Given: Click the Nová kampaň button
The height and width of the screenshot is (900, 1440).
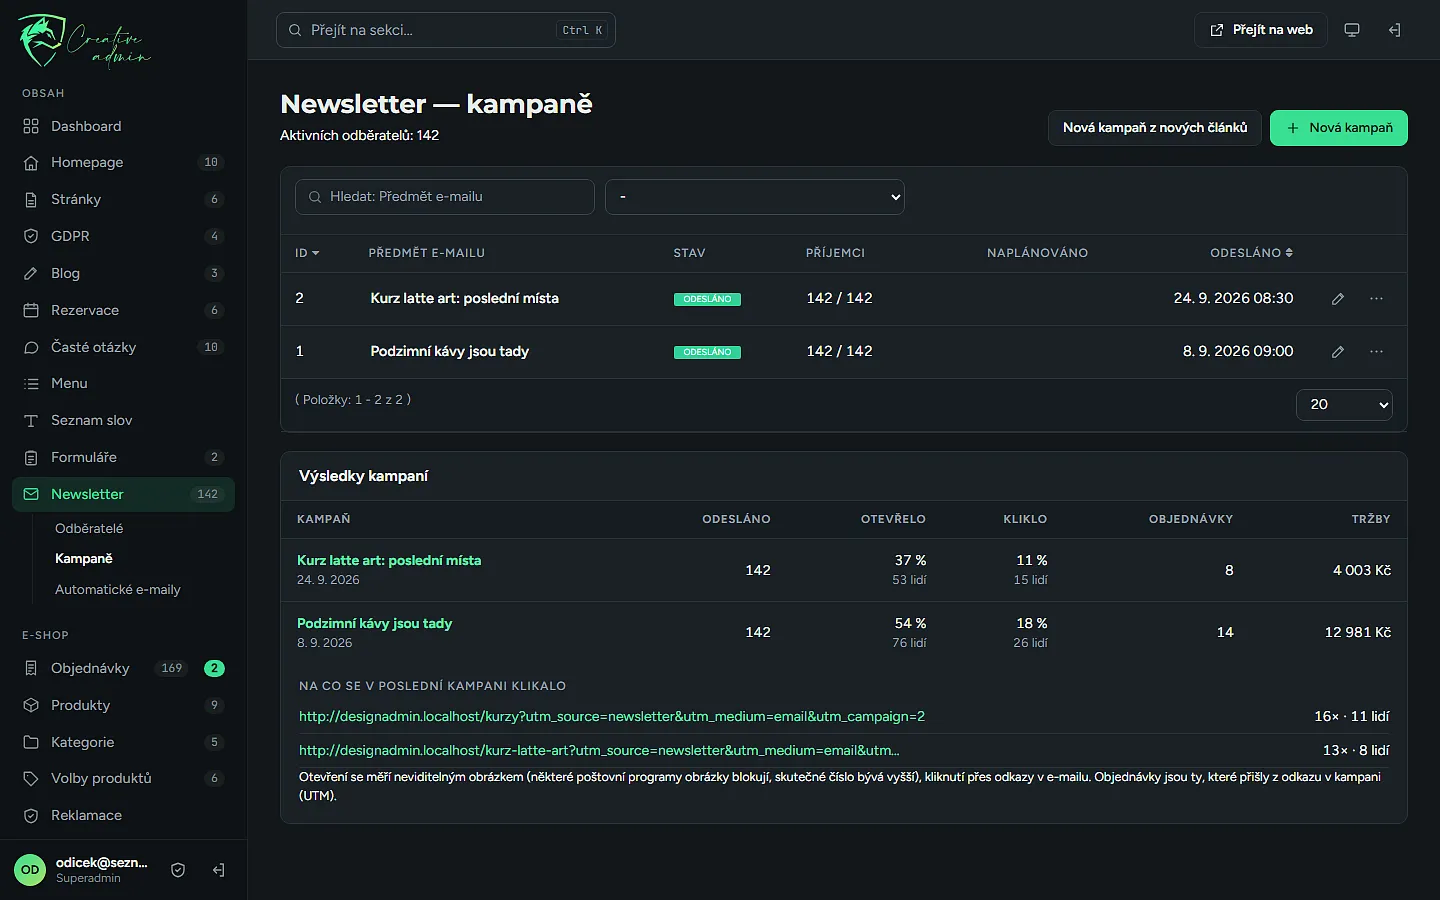Looking at the screenshot, I should (x=1339, y=128).
